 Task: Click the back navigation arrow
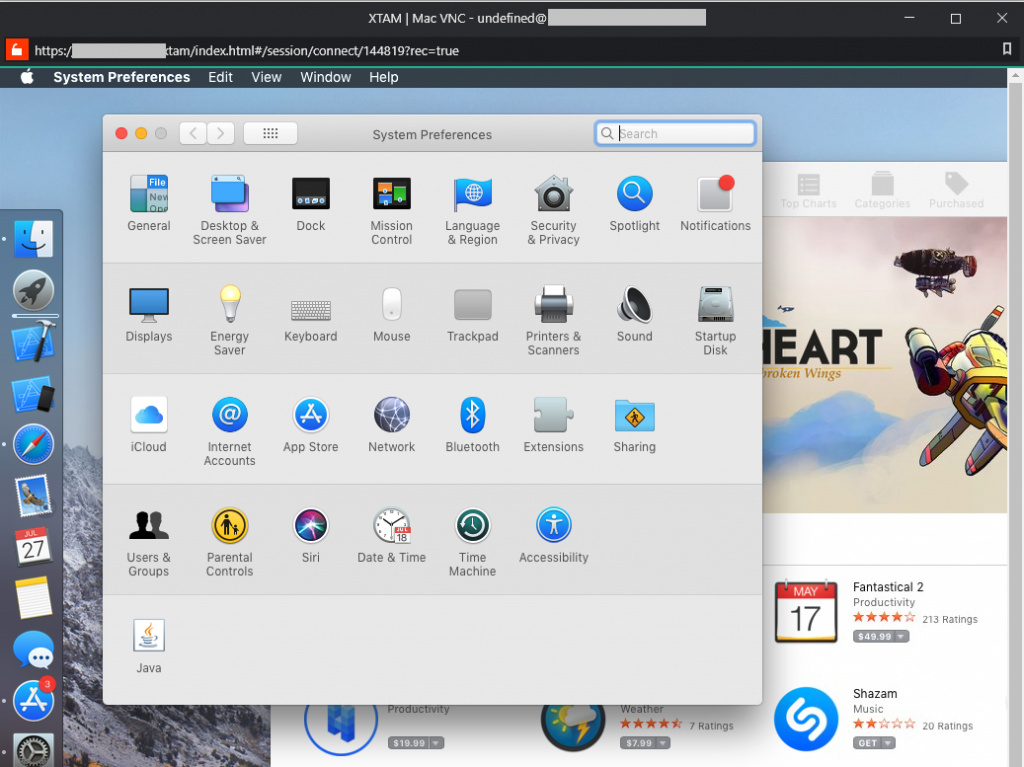pos(192,133)
